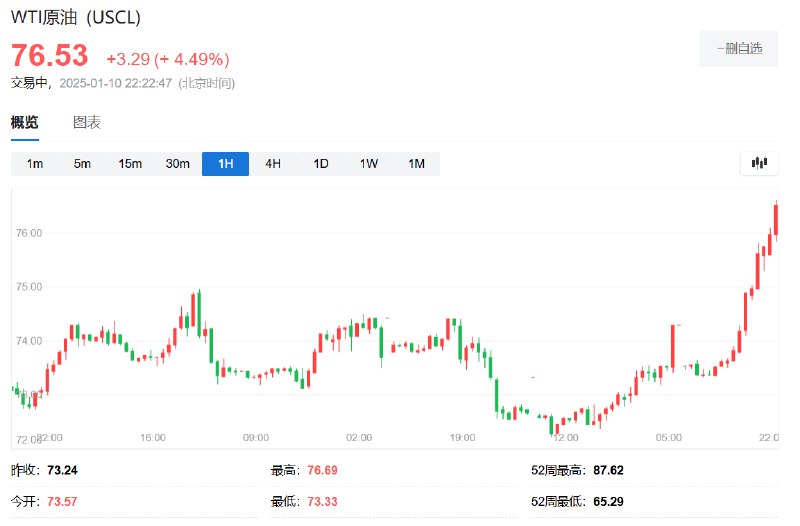Select the 1H timeframe

pos(226,164)
